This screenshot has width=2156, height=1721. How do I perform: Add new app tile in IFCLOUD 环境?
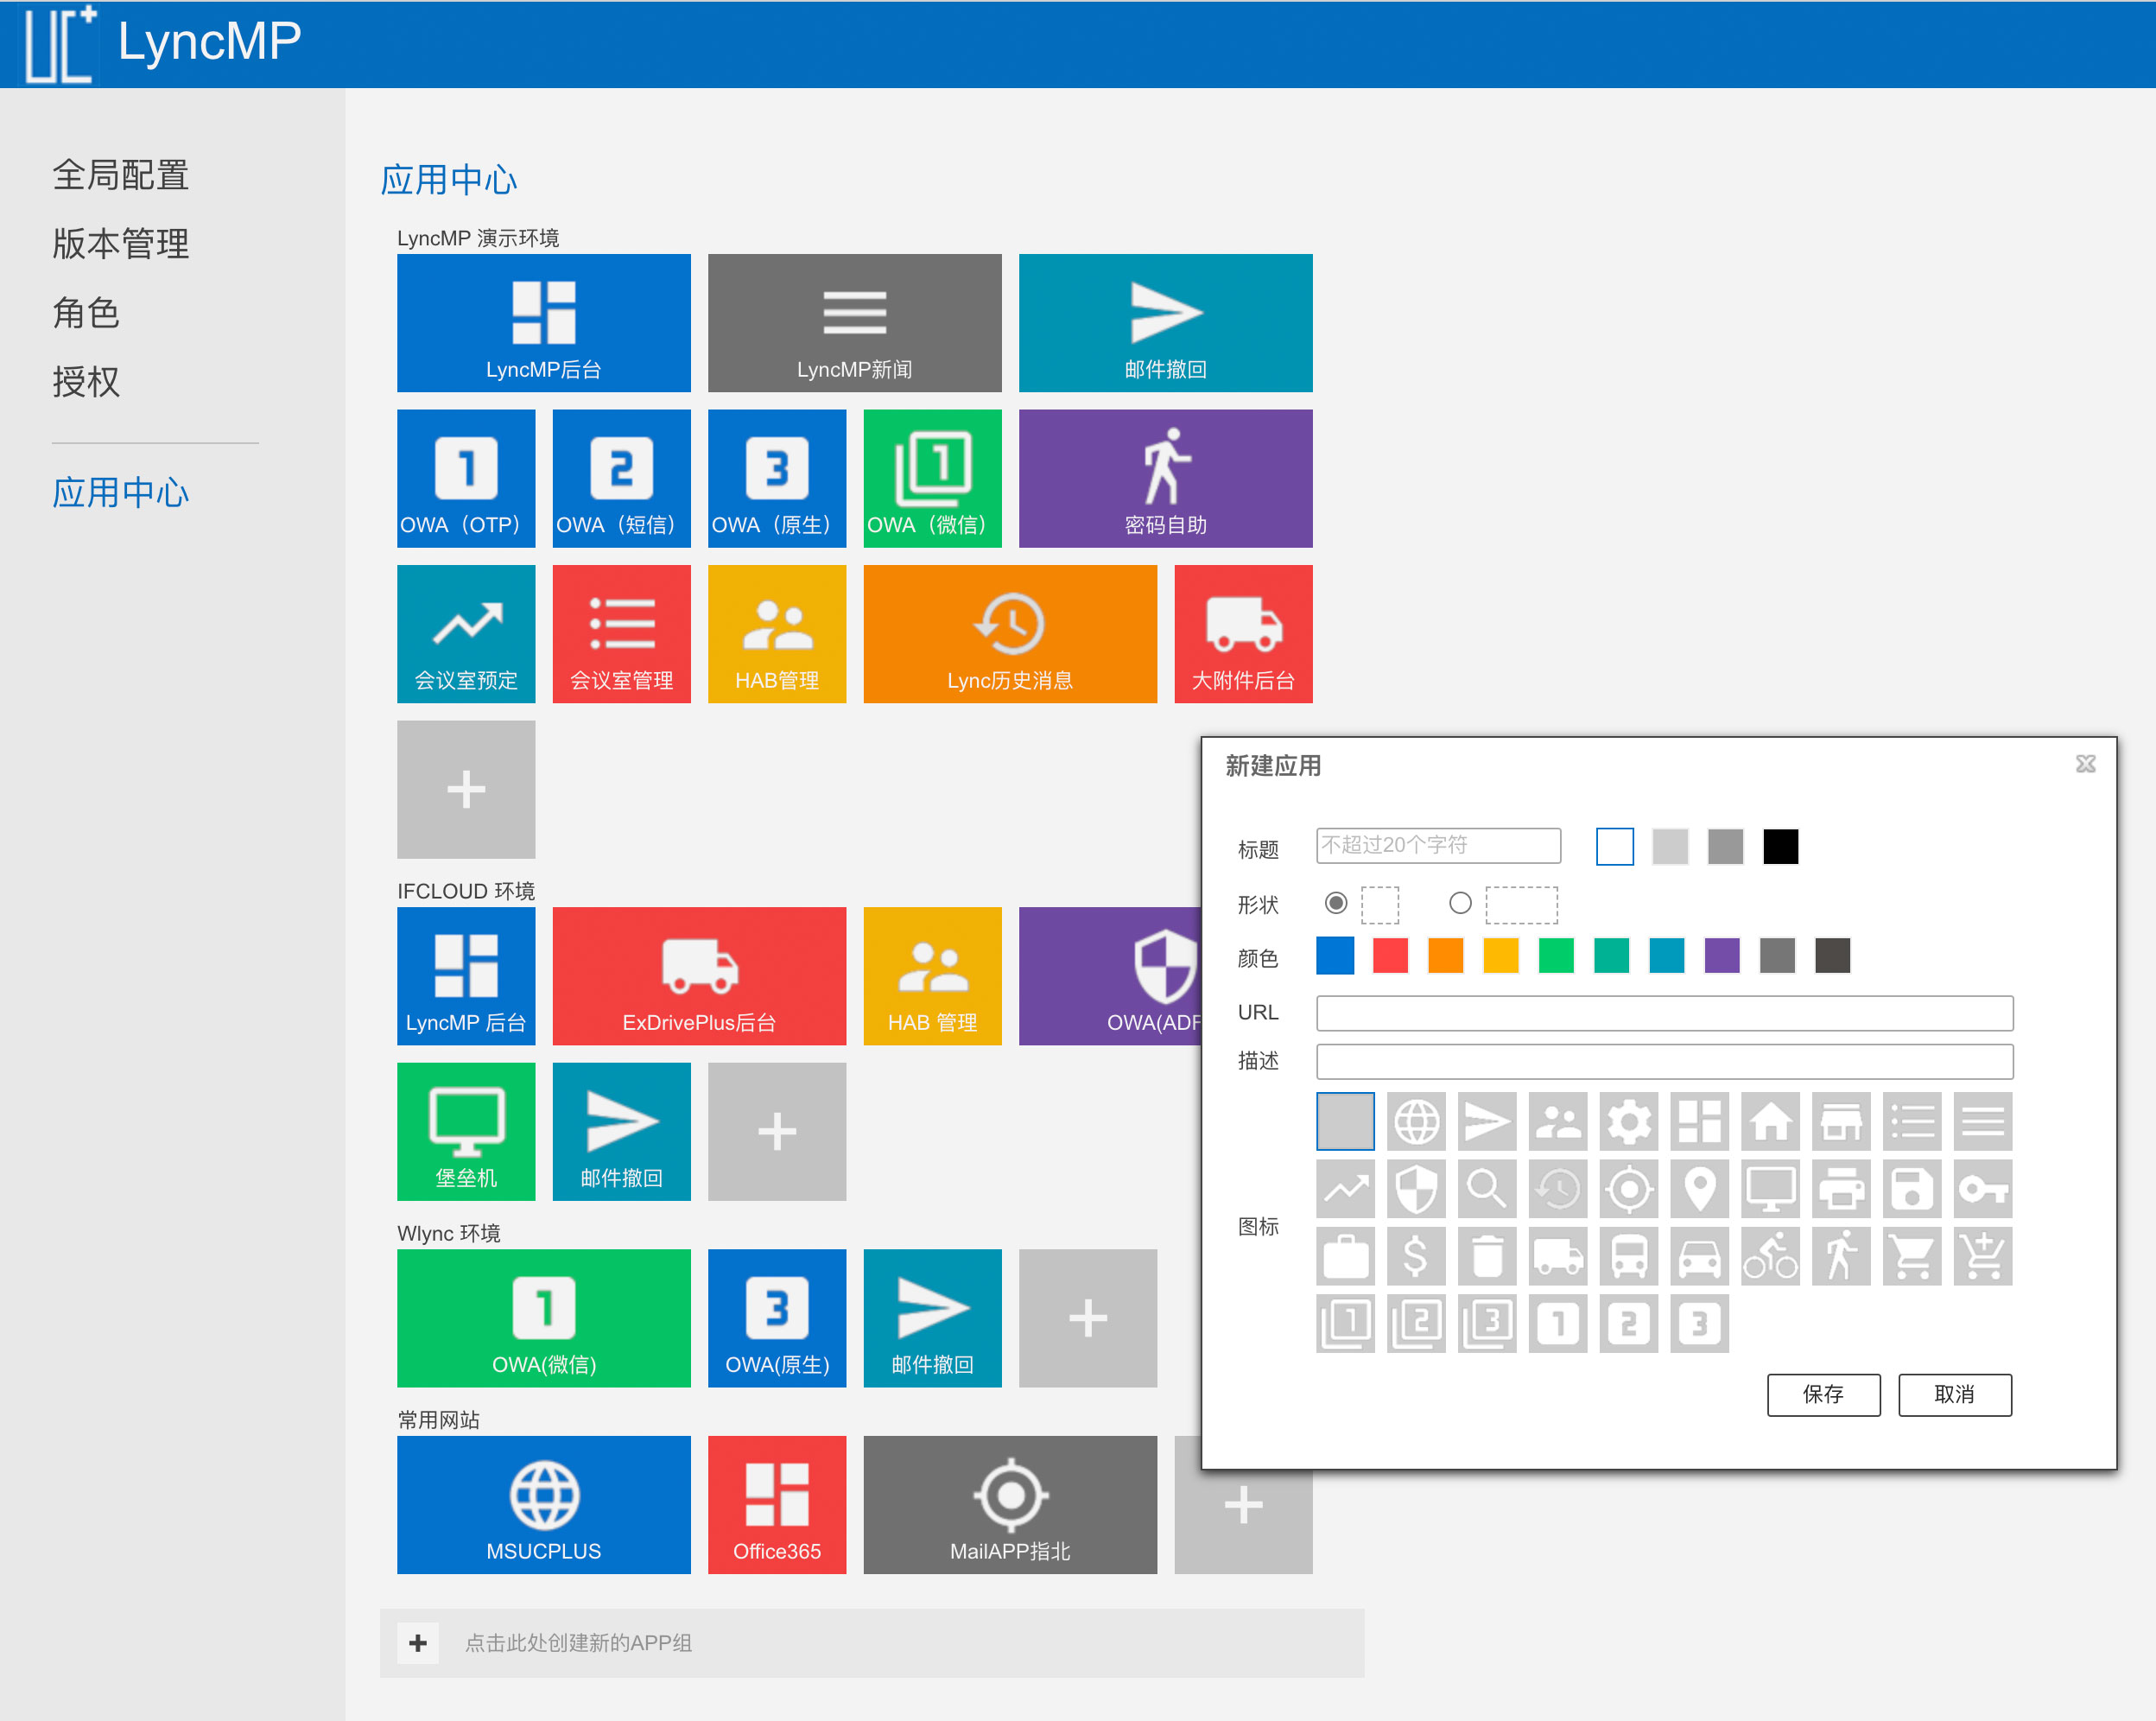[777, 1132]
